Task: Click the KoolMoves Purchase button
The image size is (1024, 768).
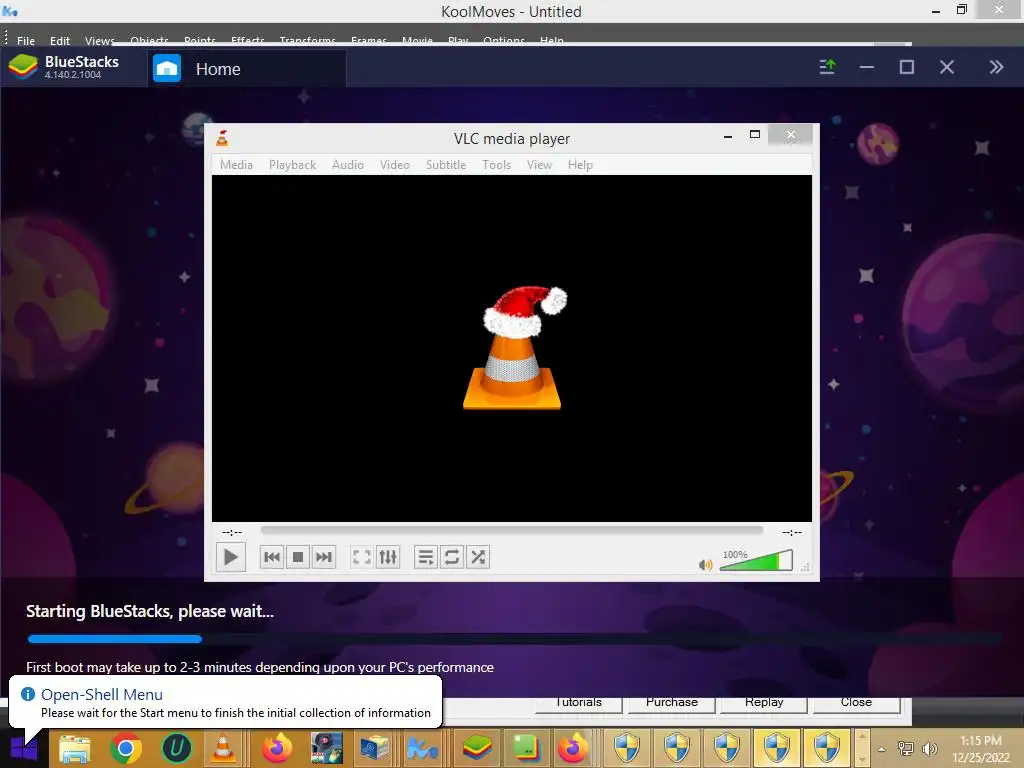Action: tap(672, 703)
